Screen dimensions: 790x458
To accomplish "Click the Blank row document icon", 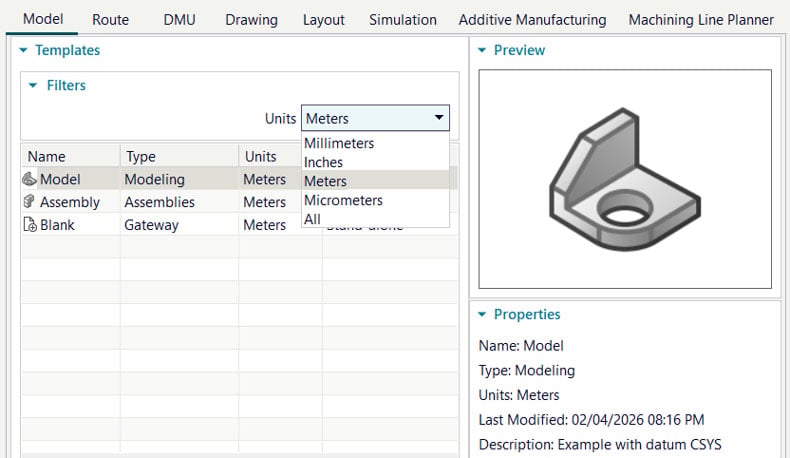I will point(30,224).
